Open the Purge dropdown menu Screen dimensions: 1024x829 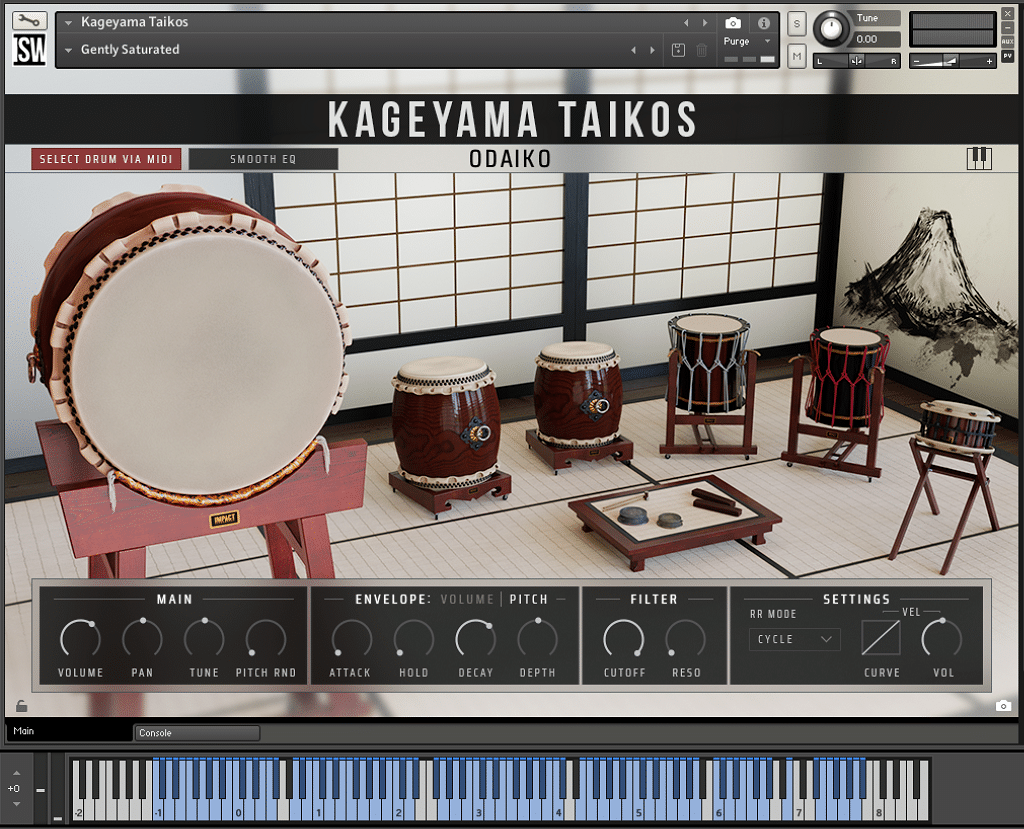tap(748, 41)
